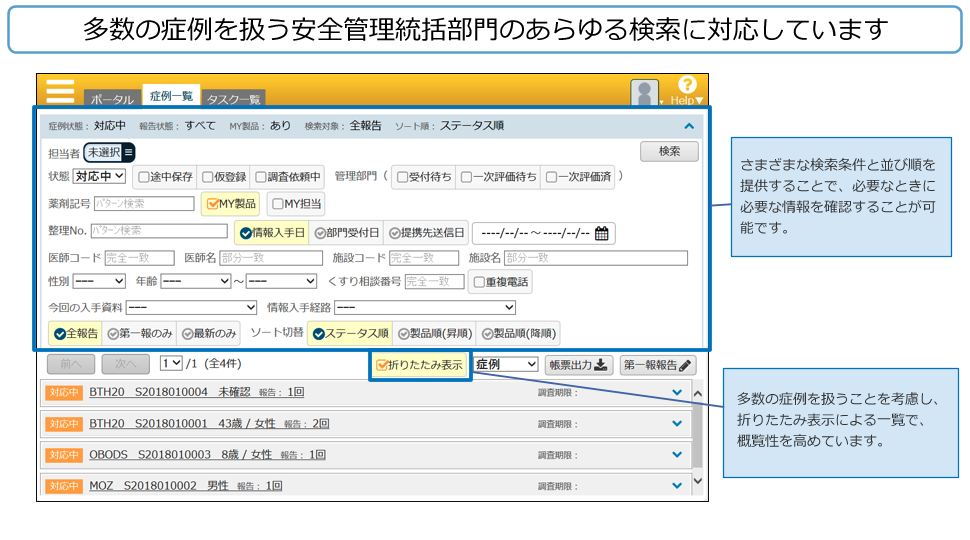Expand the BTH20 S2018010004 case row

[x=677, y=393]
